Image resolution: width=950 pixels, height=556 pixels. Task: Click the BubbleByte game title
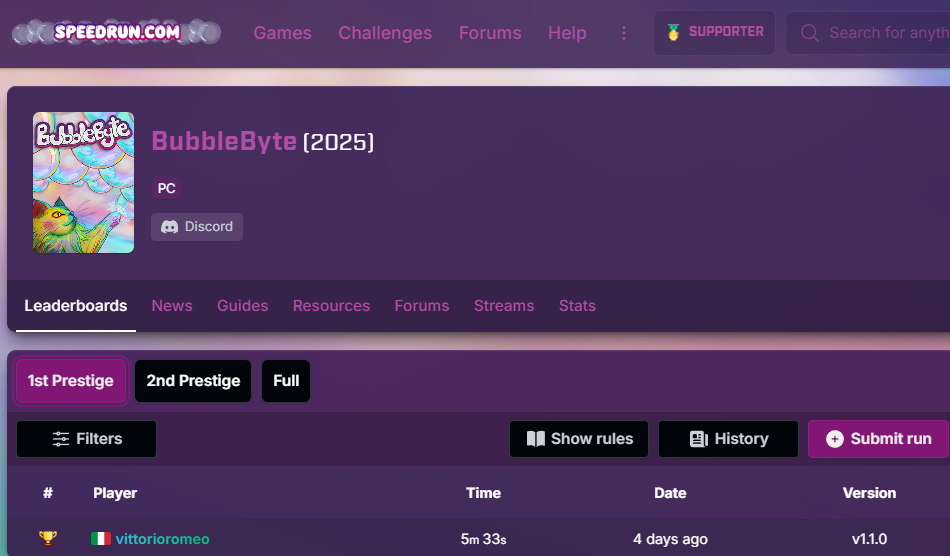(224, 141)
